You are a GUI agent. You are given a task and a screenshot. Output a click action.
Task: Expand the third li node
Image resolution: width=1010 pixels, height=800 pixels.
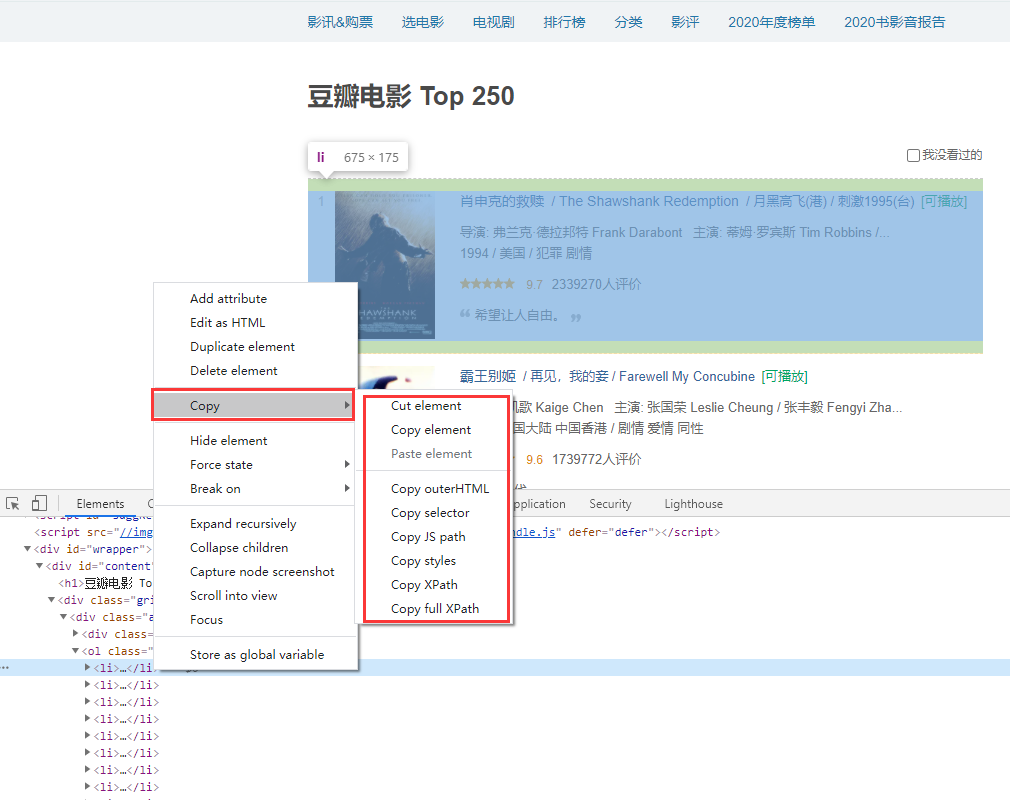pyautogui.click(x=88, y=701)
